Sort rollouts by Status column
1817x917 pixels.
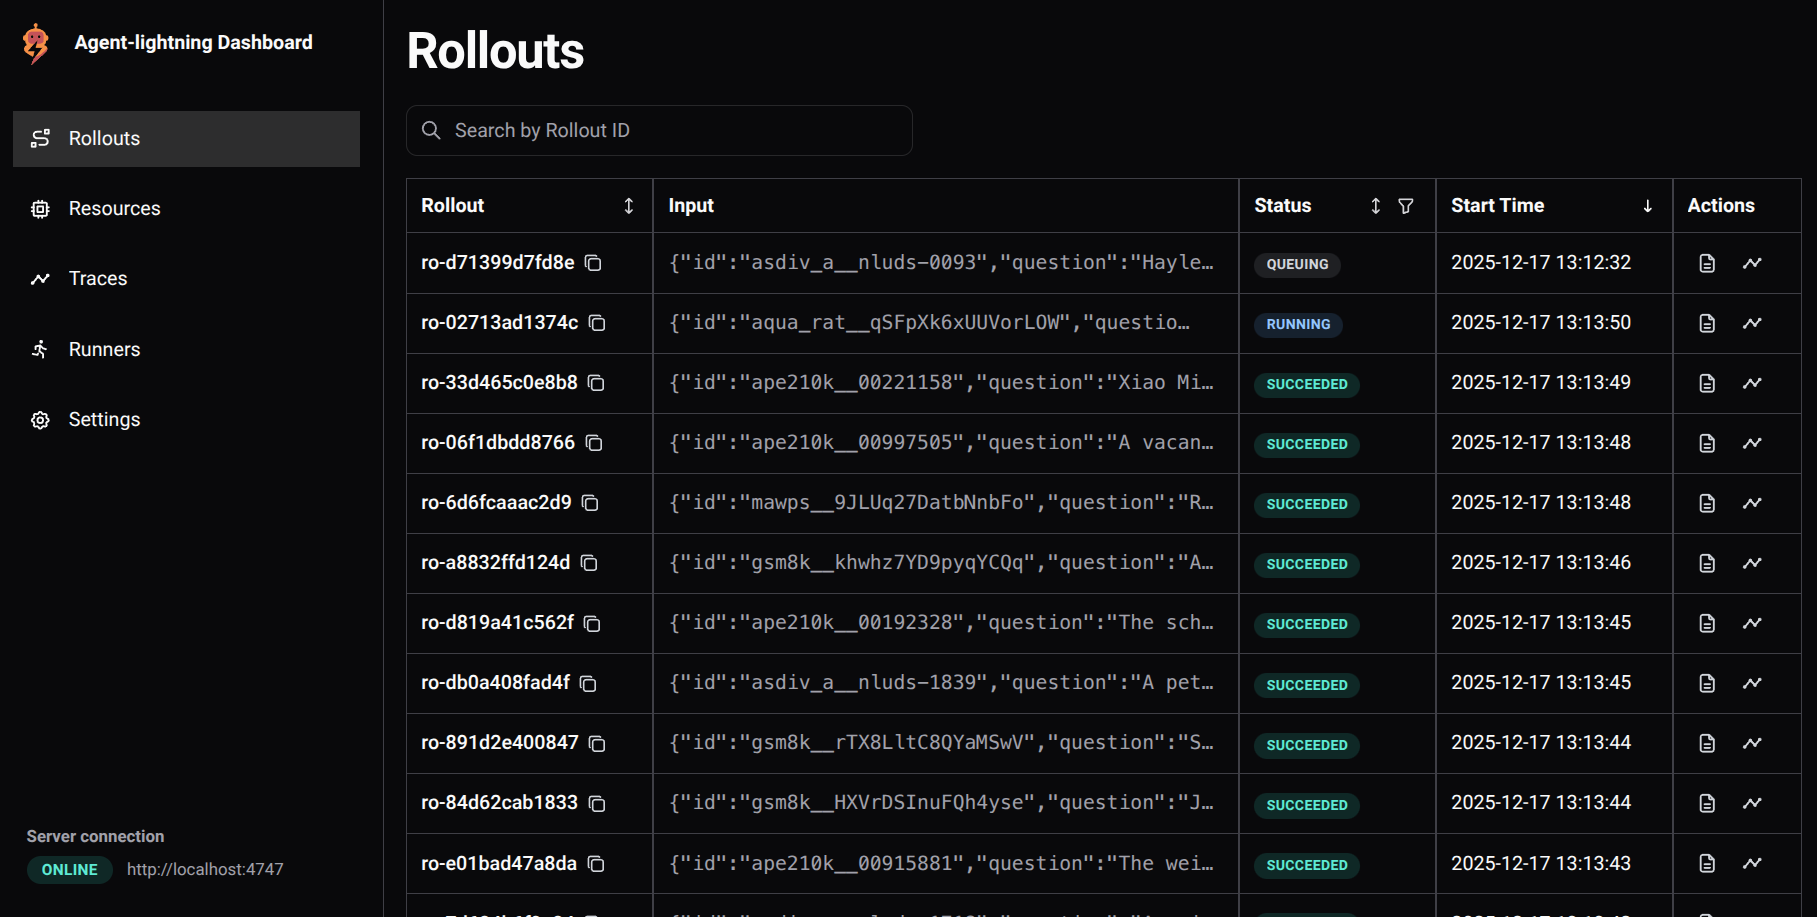[1376, 206]
